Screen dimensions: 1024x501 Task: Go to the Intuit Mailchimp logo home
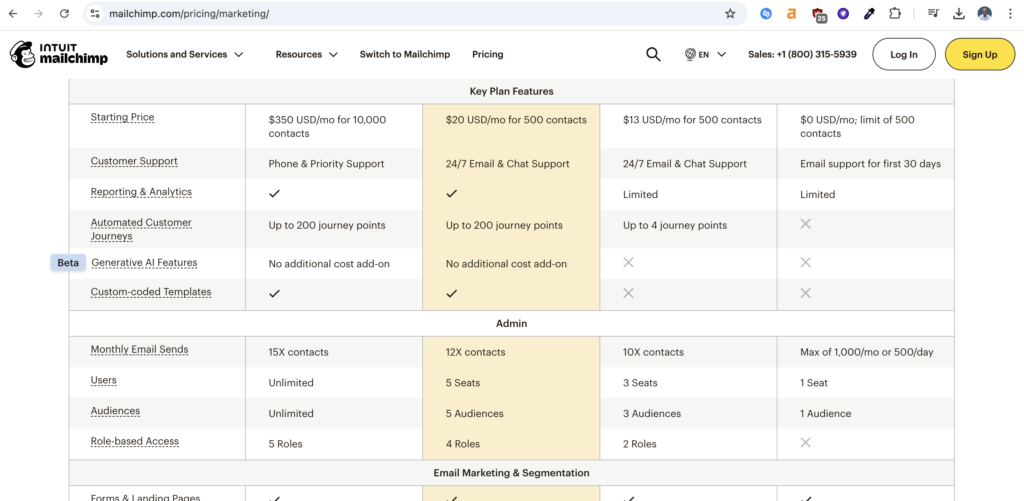[59, 55]
